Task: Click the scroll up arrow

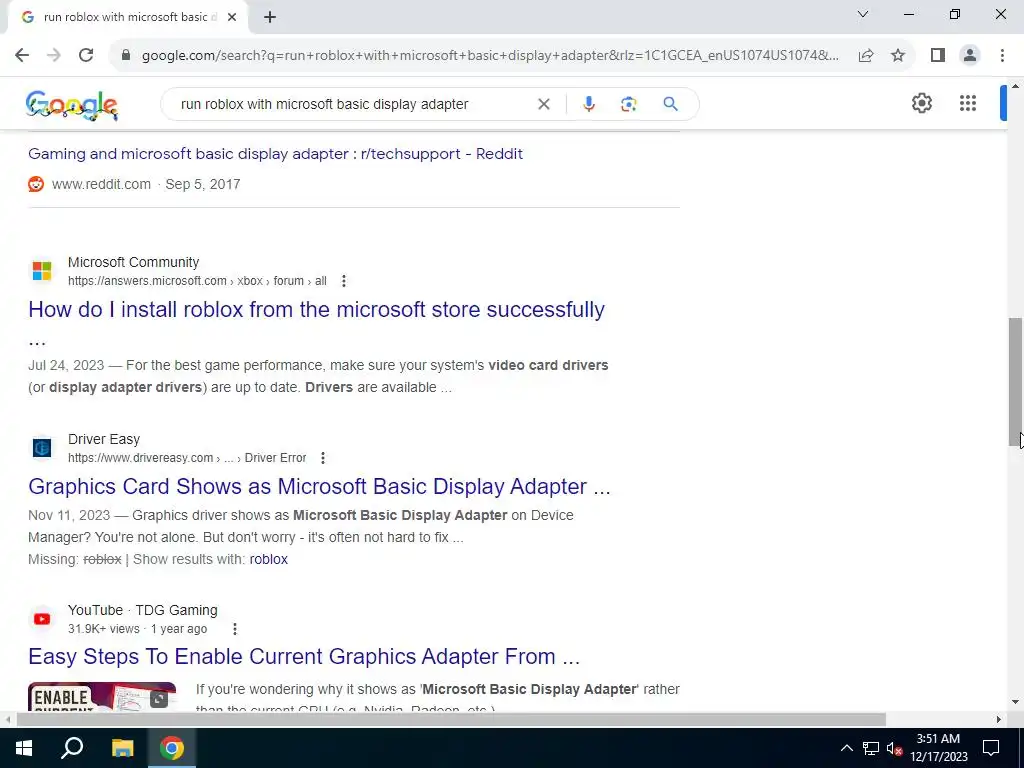Action: coord(1015,86)
